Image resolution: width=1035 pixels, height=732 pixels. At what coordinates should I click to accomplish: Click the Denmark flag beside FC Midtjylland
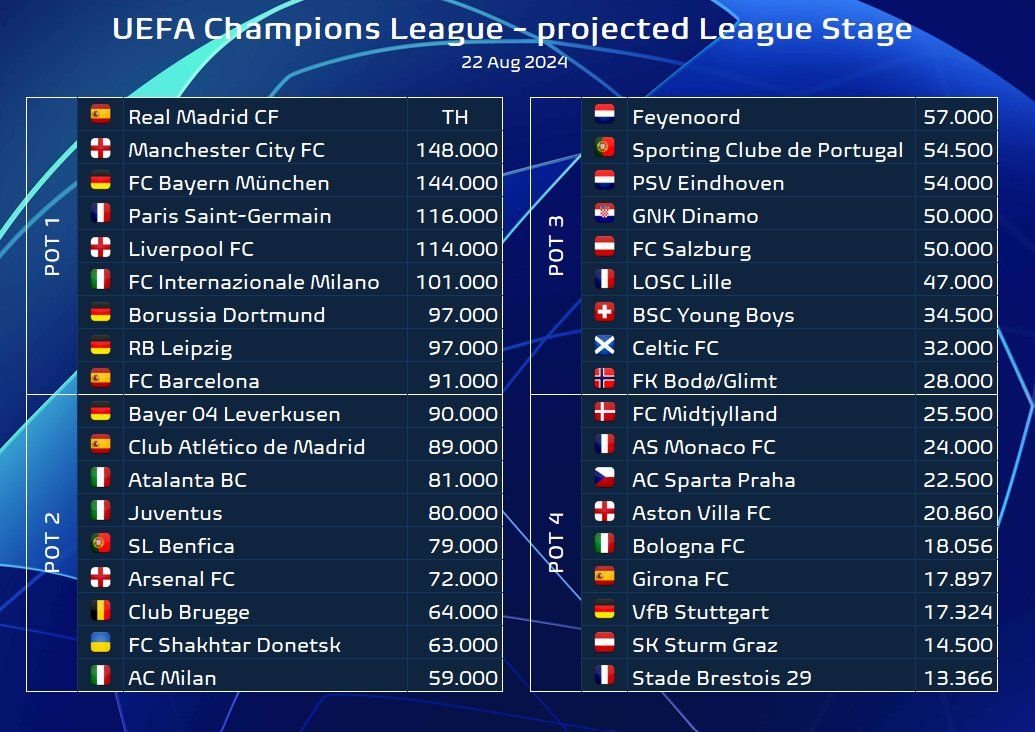tap(604, 411)
